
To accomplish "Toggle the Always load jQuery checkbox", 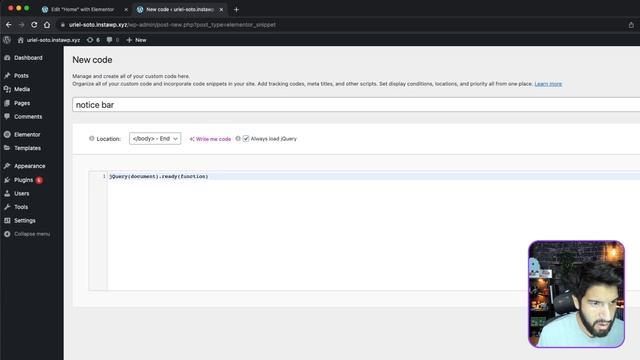I will [x=246, y=139].
